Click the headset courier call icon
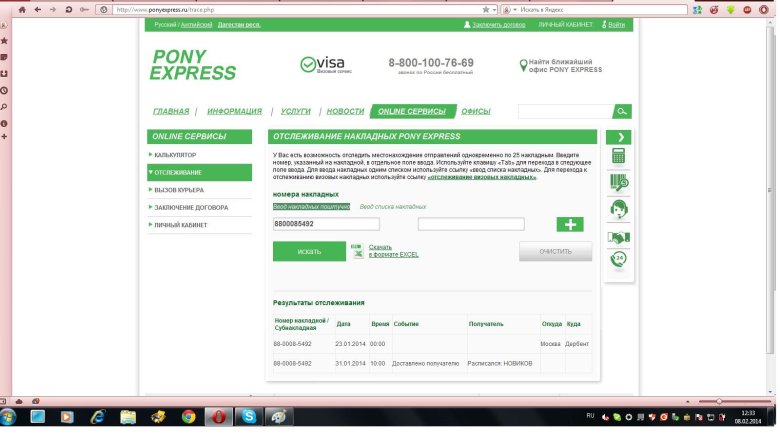Viewport: 780px width, 438px height. pos(619,209)
